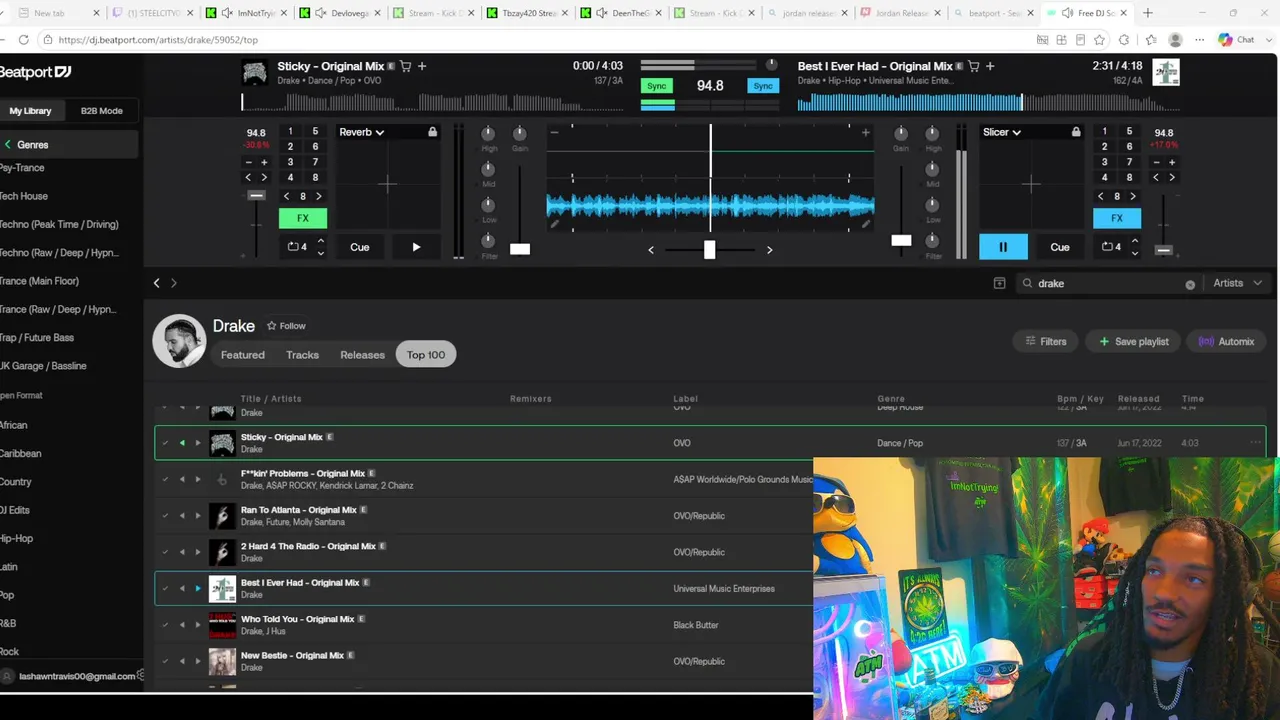
Task: Add left deck track Sticky to playlist
Action: point(422,66)
